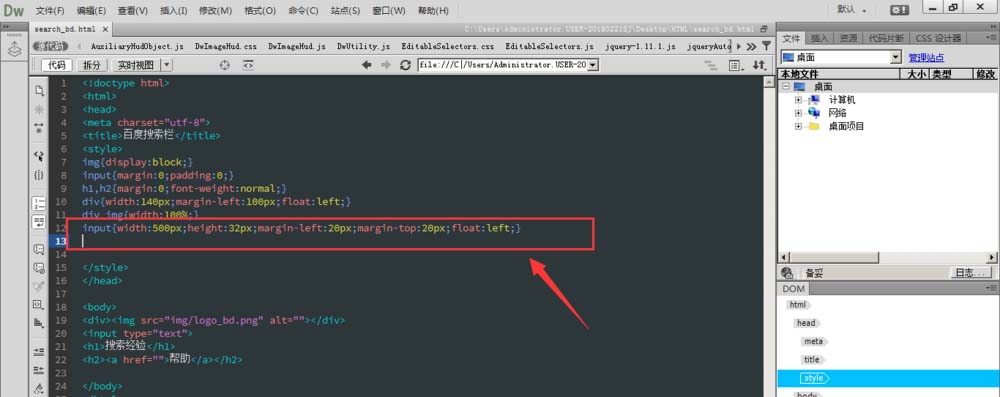Click the select parent tag icon

coord(39,156)
